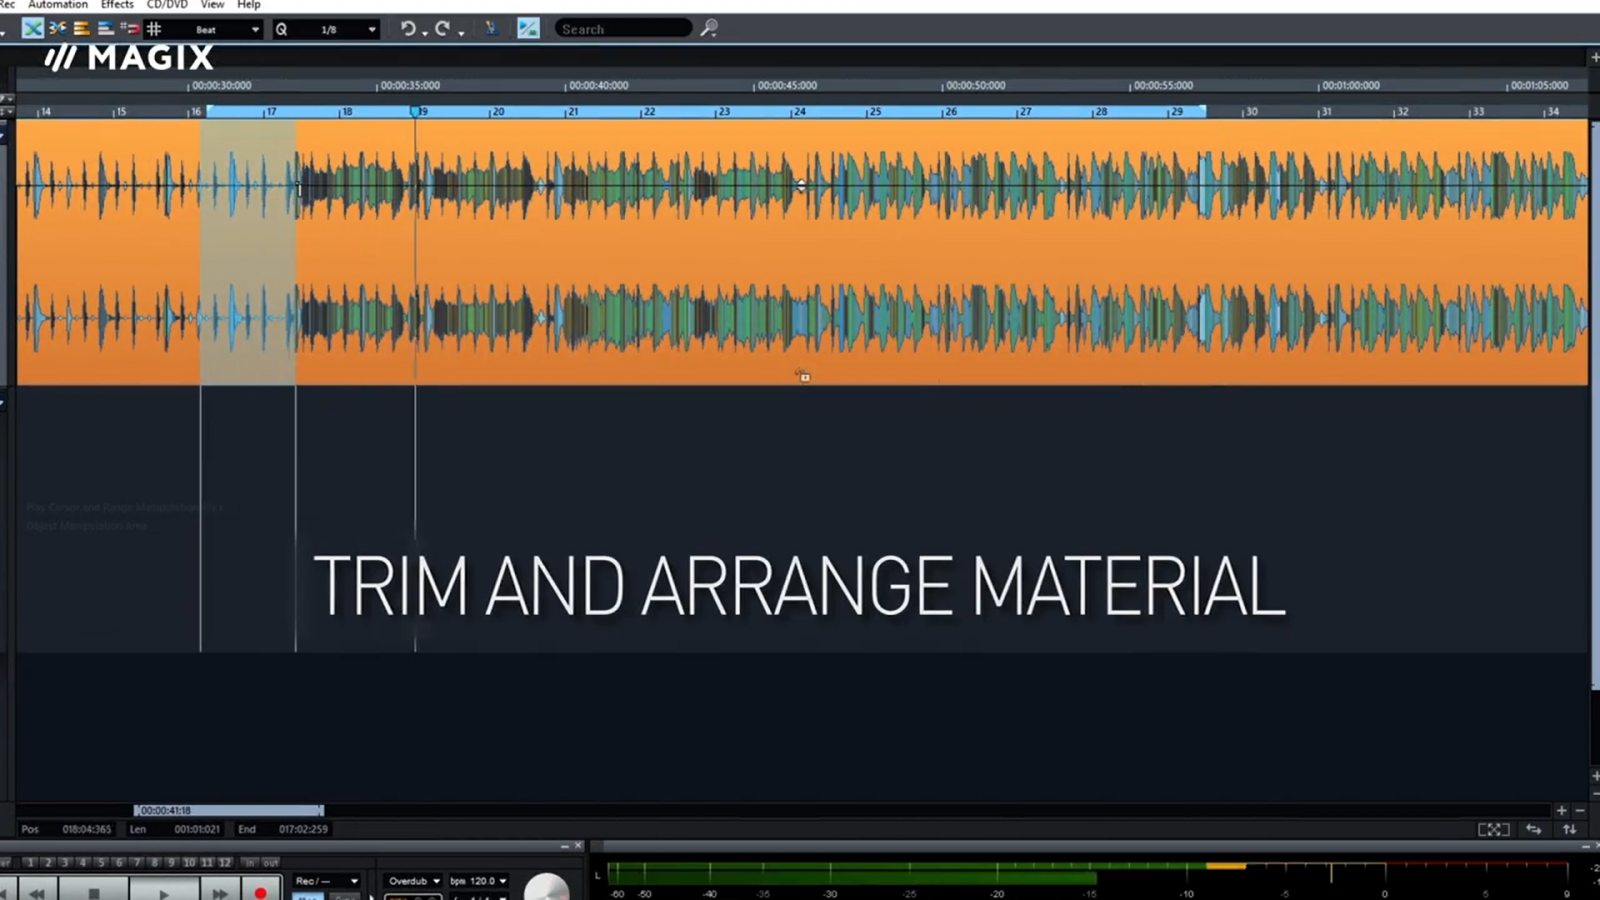Click the 'in' punch marker button
This screenshot has height=900, width=1600.
pos(249,862)
